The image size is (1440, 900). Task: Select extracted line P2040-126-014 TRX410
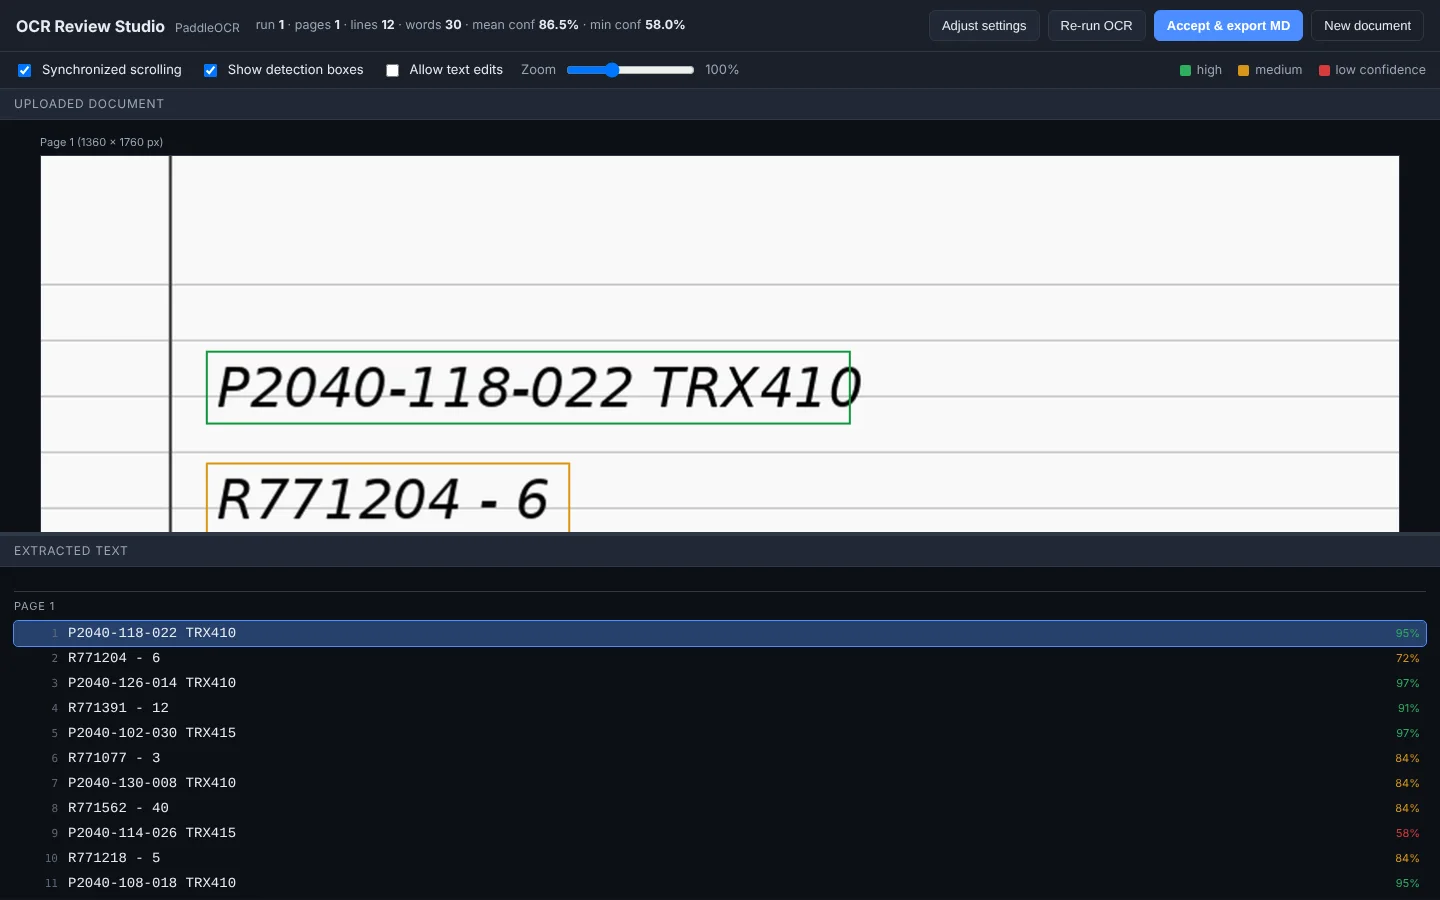pyautogui.click(x=720, y=683)
